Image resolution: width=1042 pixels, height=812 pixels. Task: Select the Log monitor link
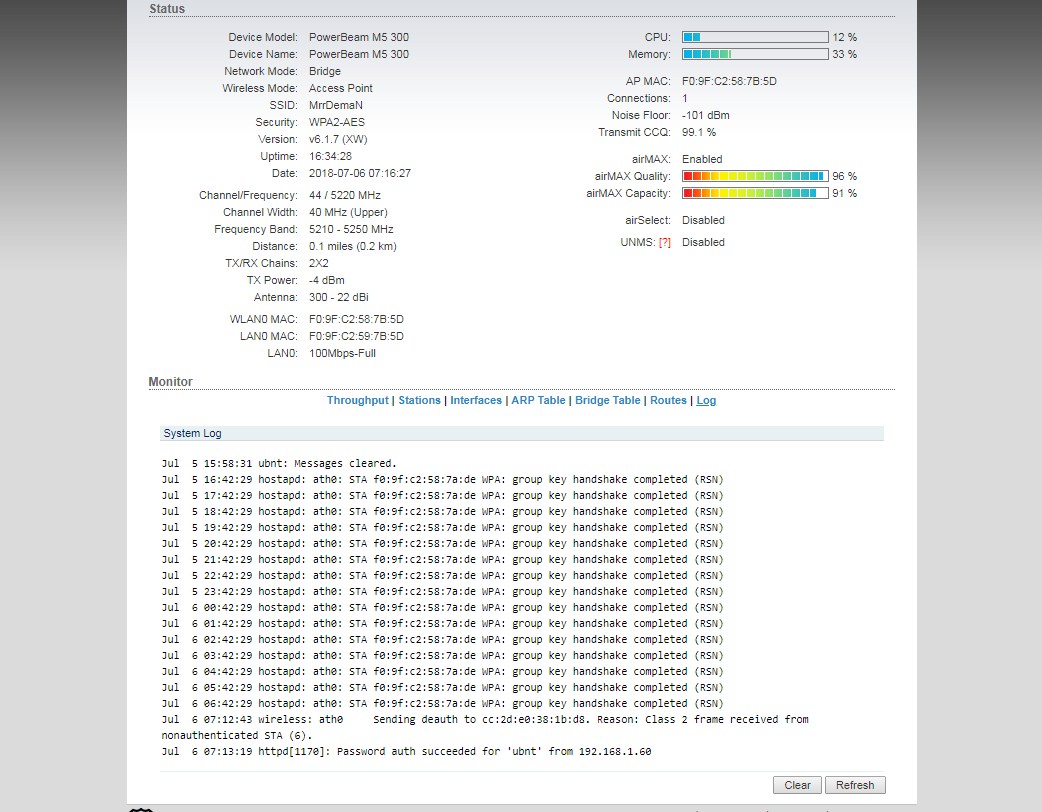click(x=706, y=400)
